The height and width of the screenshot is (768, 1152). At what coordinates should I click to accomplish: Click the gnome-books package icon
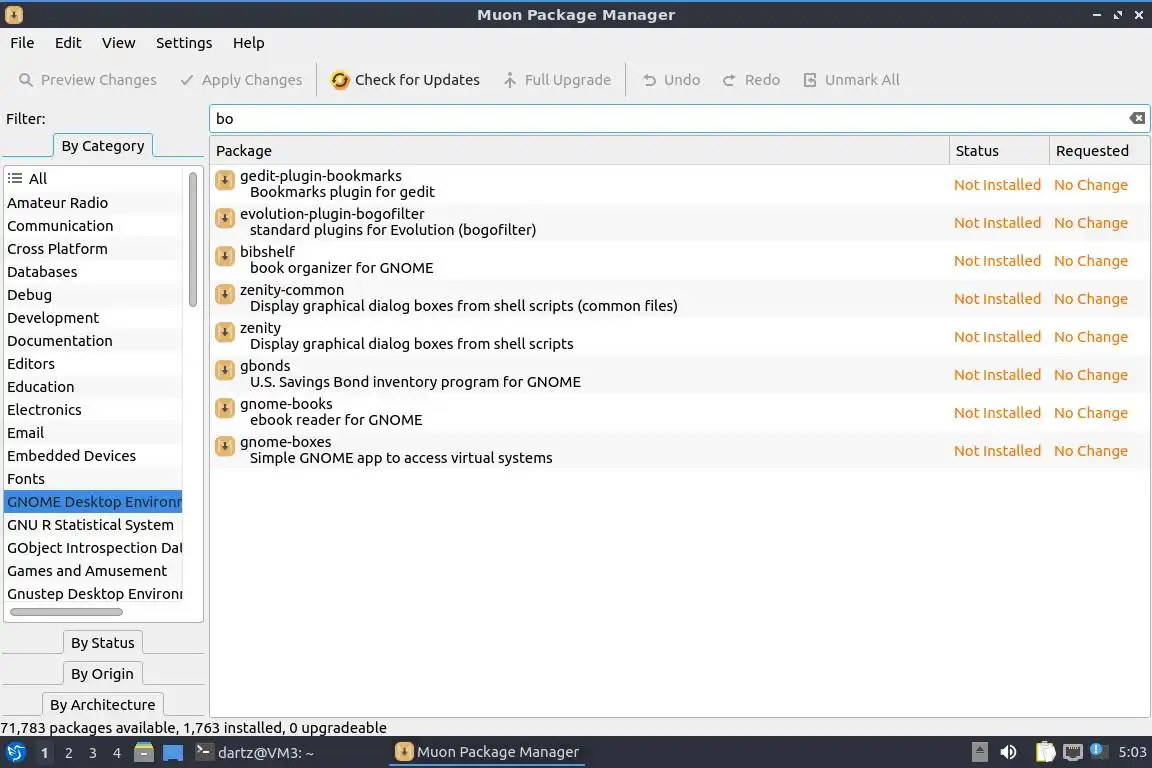[225, 408]
